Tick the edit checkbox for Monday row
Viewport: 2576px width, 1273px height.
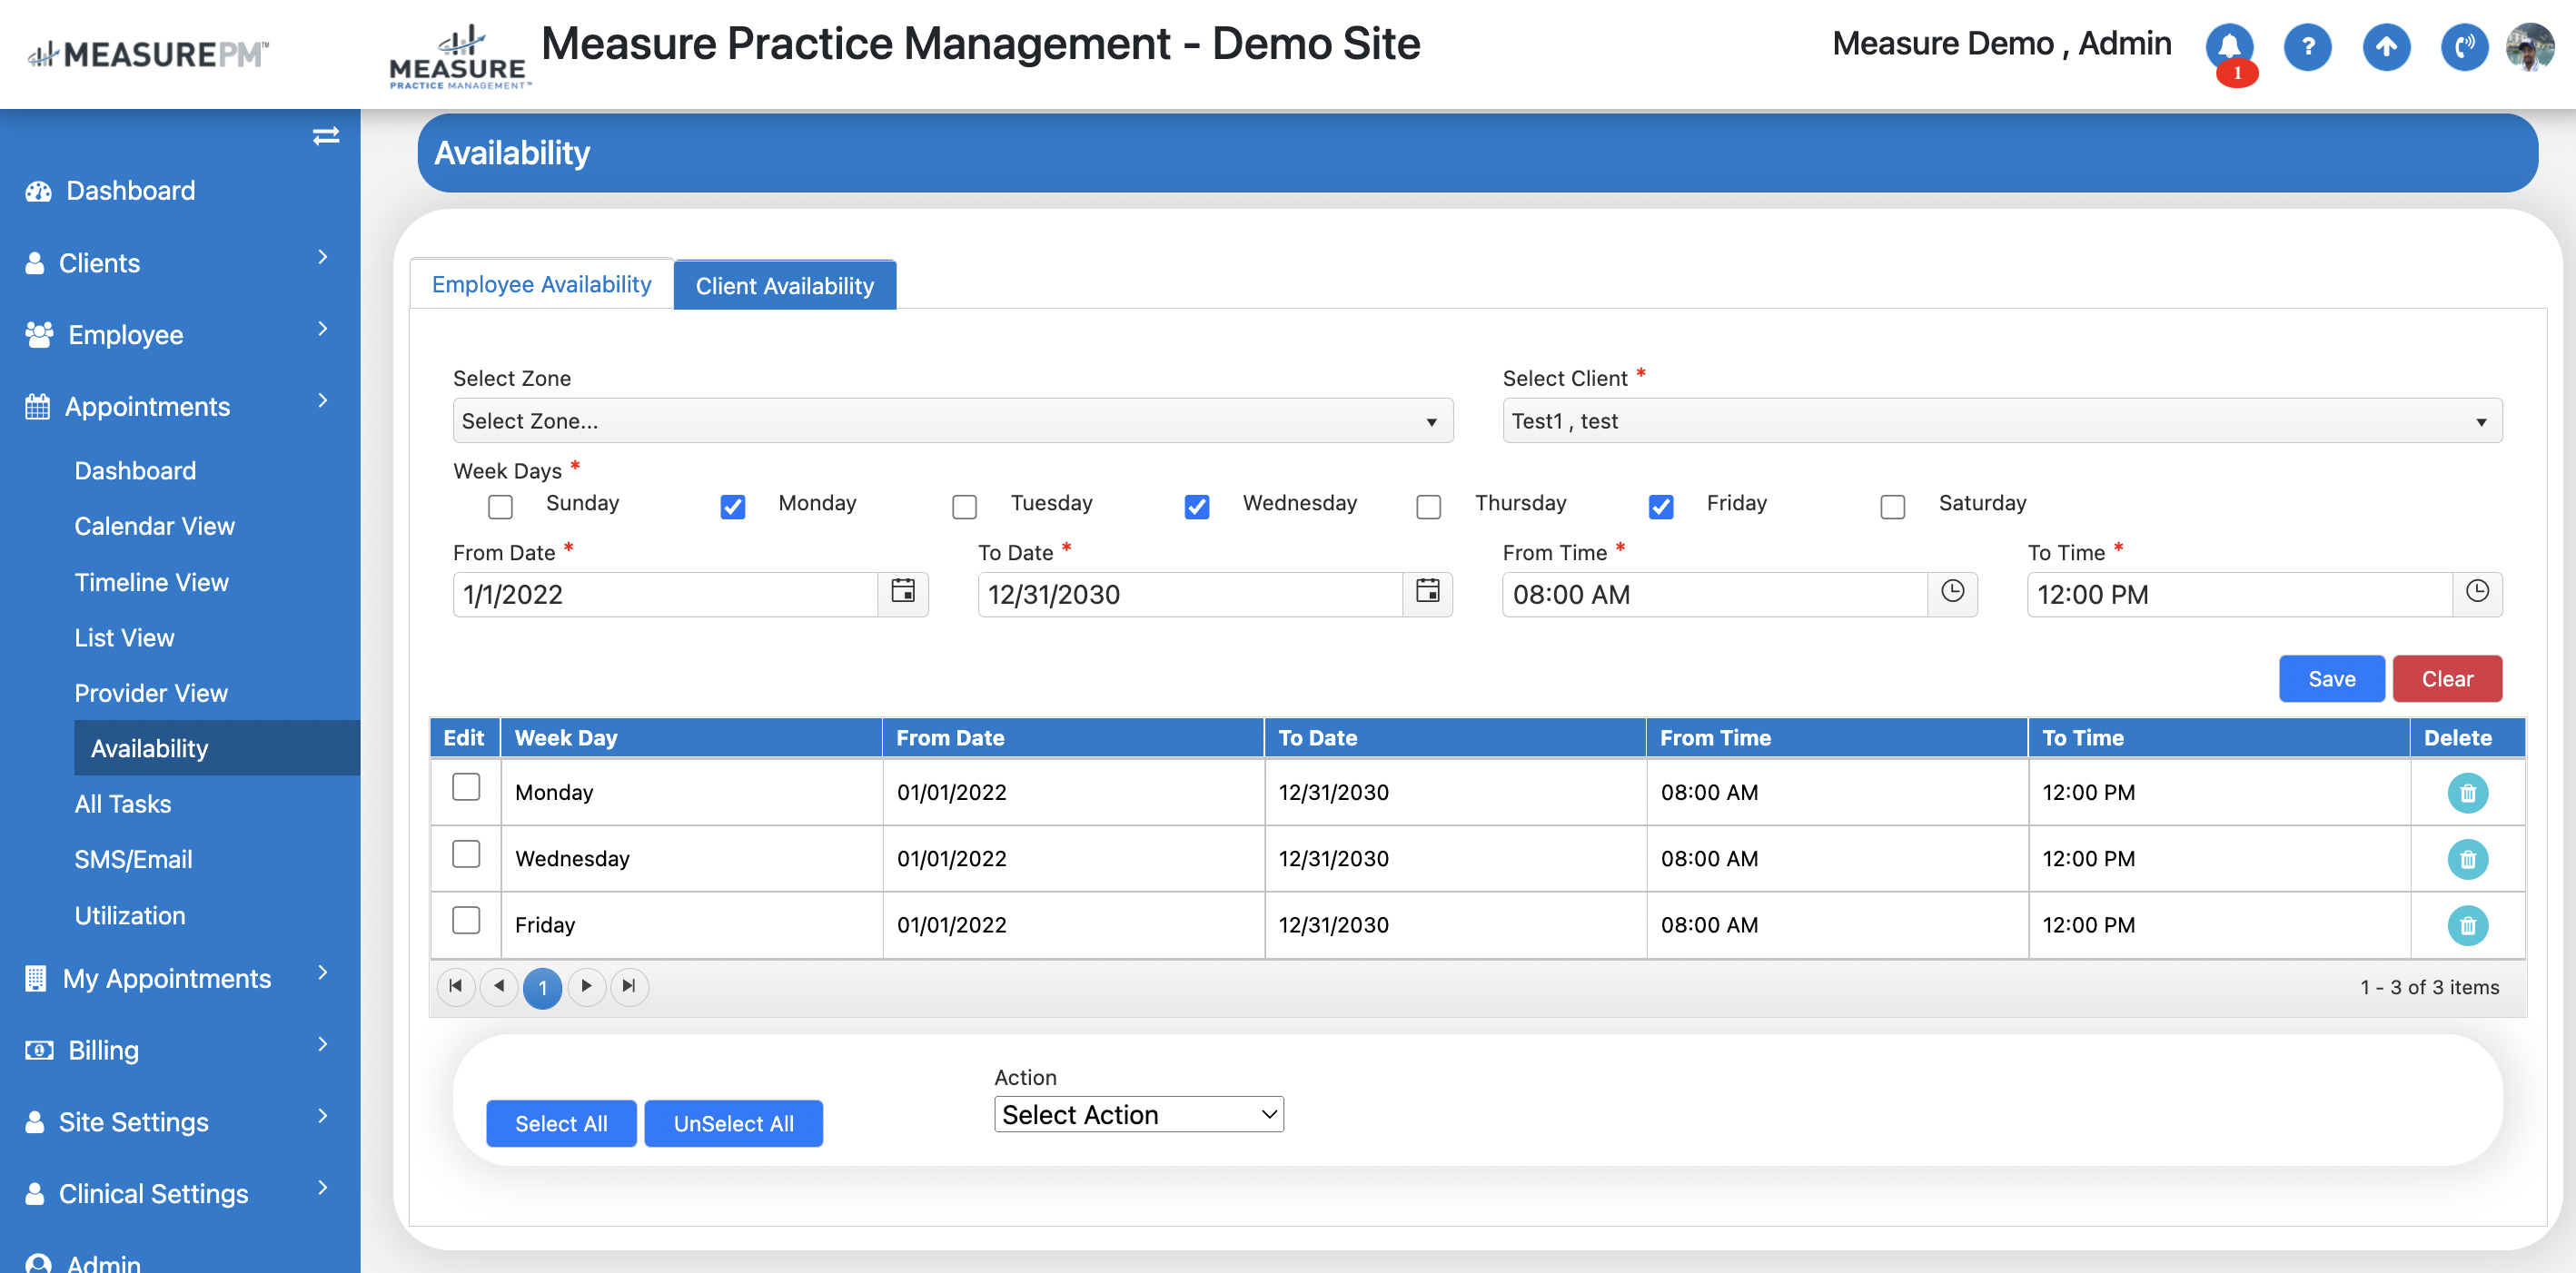(x=466, y=788)
